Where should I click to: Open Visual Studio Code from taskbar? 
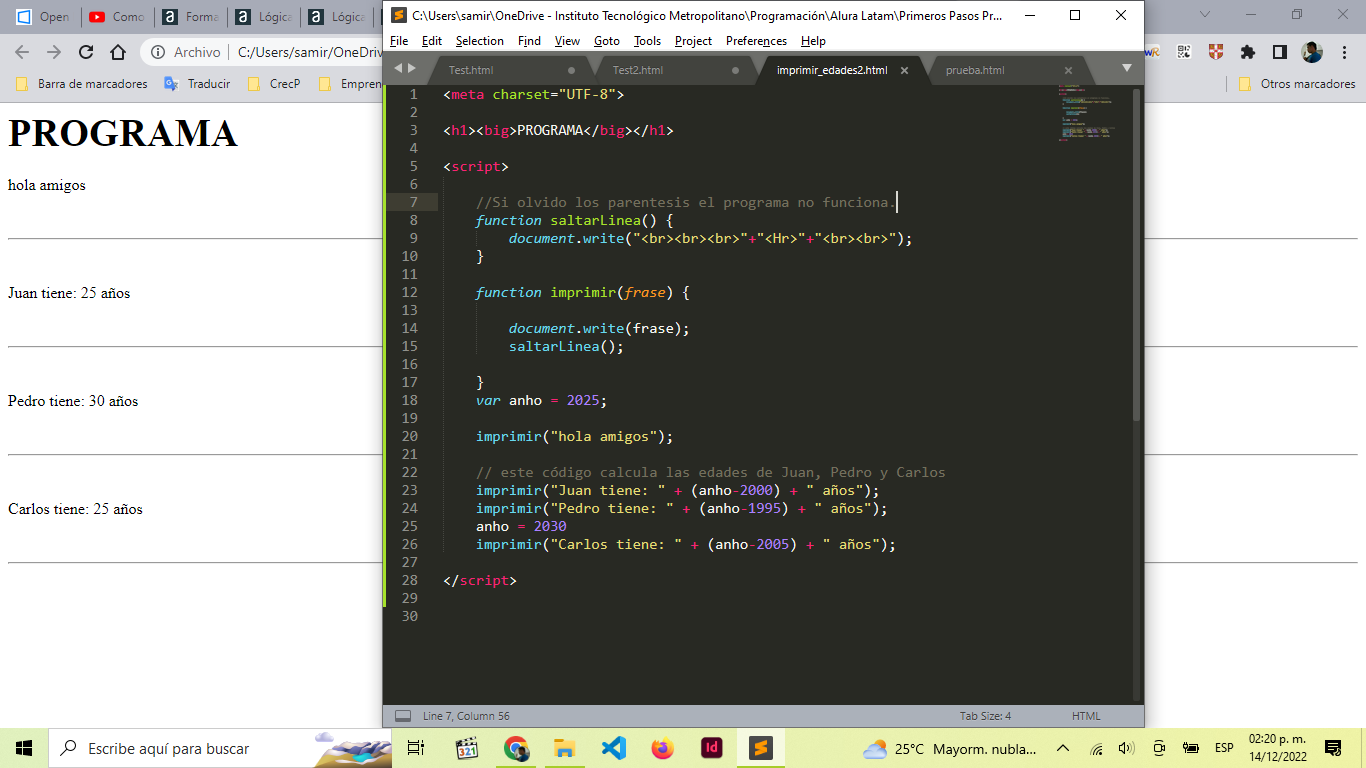614,748
